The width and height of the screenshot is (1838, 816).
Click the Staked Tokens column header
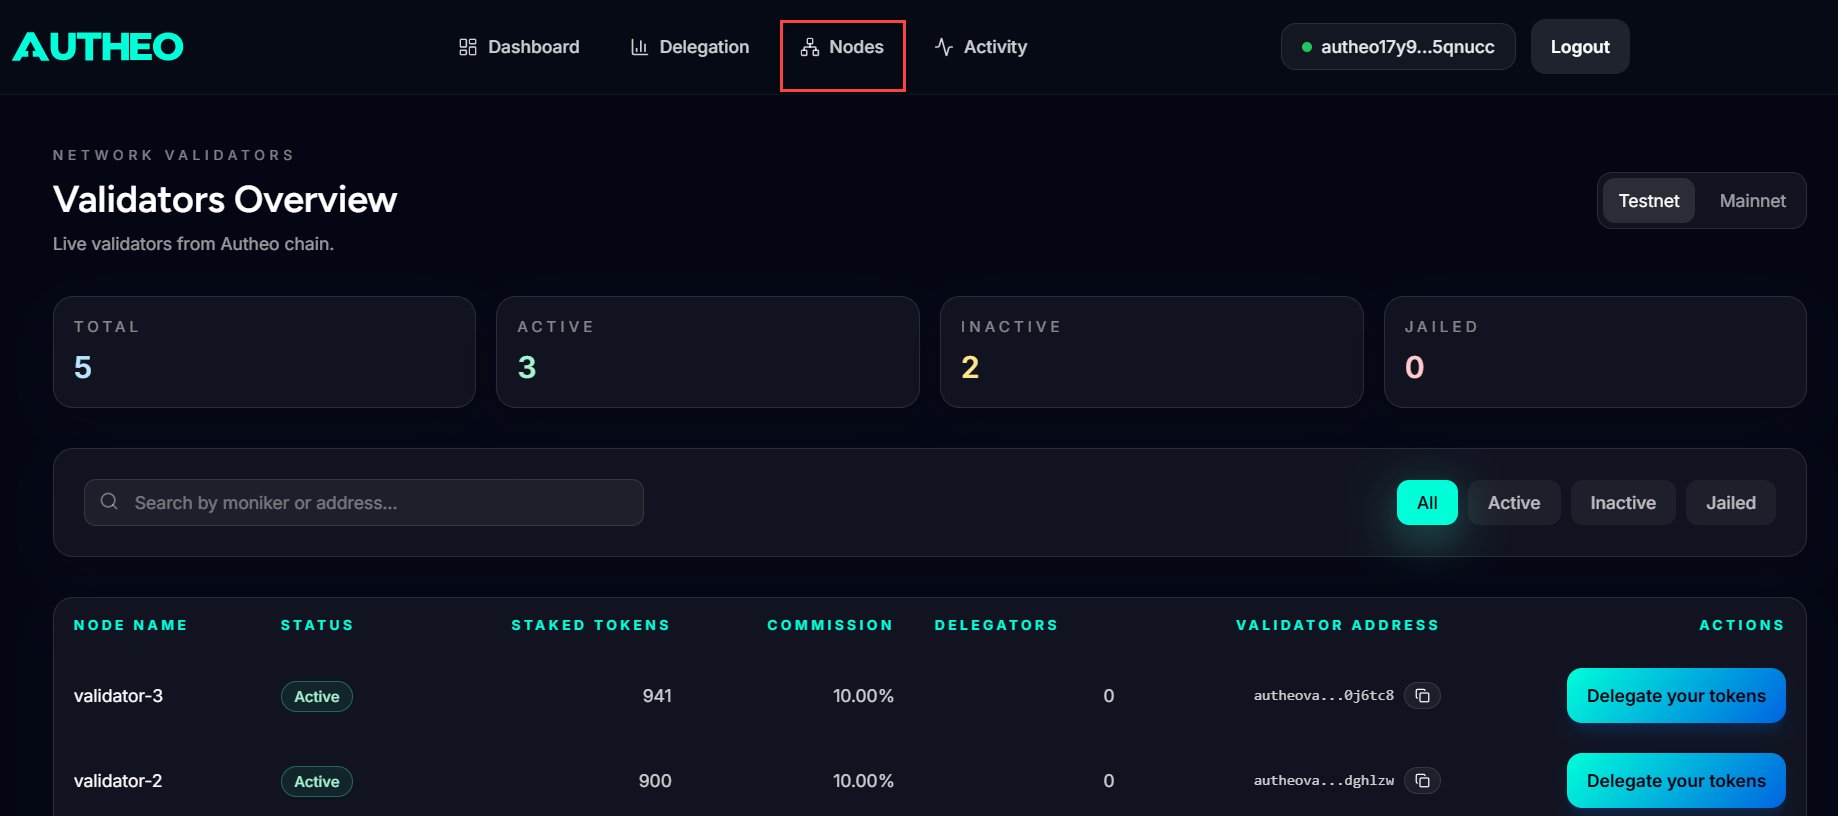(x=591, y=625)
